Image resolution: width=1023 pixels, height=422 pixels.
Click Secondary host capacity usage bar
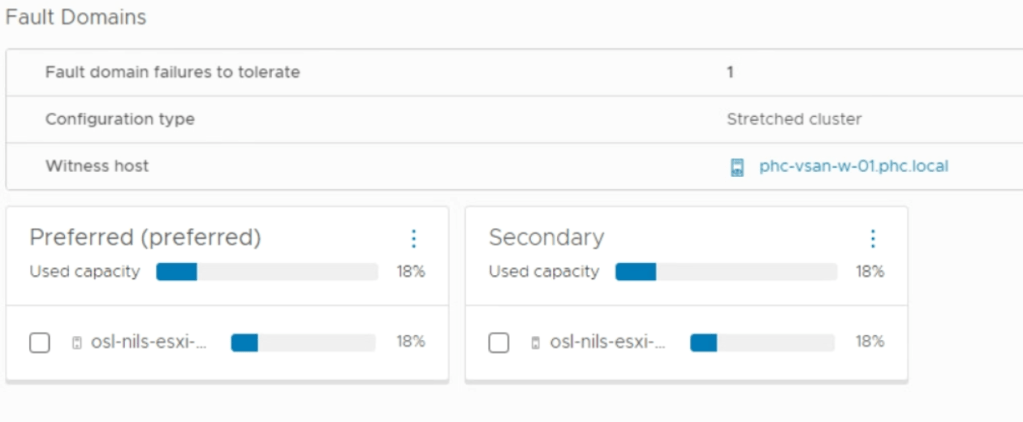[x=762, y=342]
